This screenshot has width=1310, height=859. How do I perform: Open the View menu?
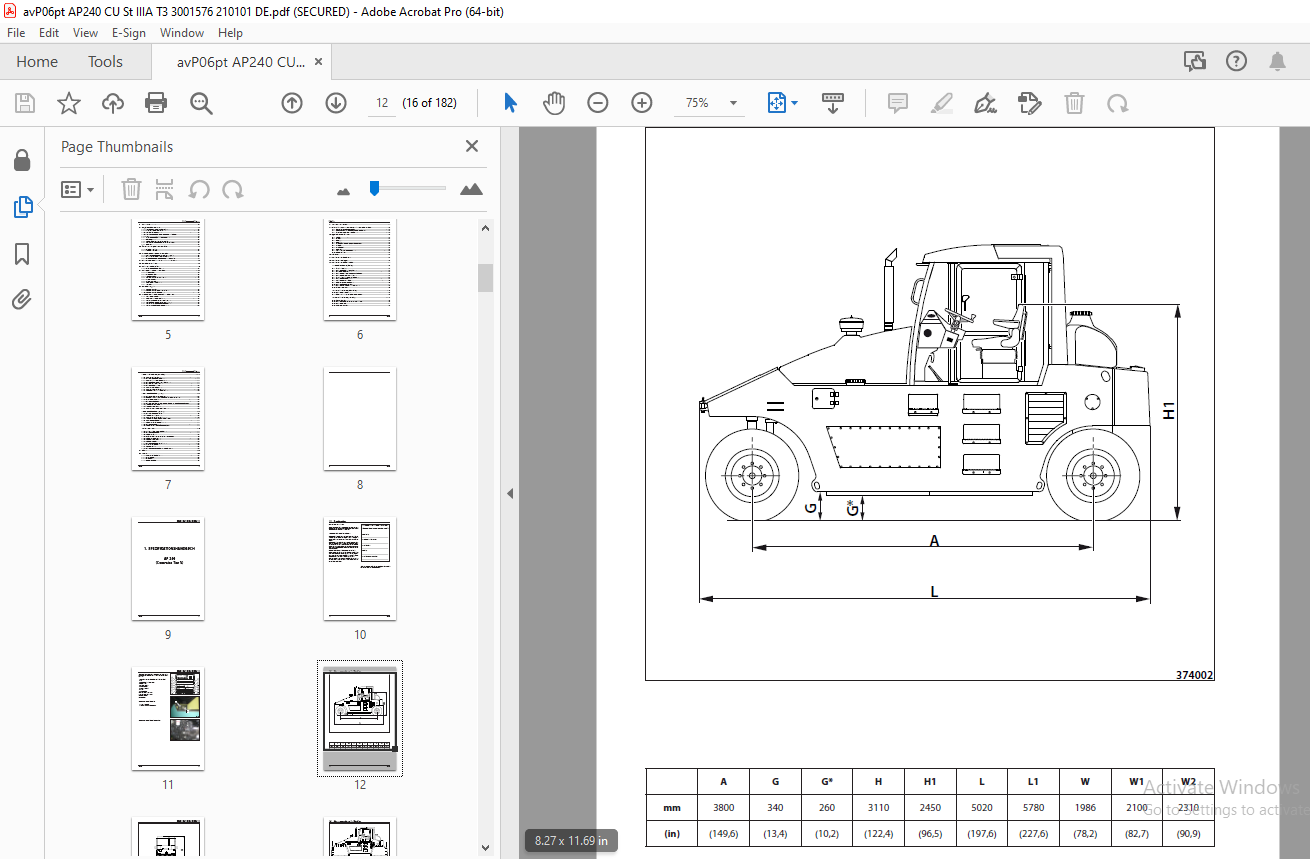(86, 32)
